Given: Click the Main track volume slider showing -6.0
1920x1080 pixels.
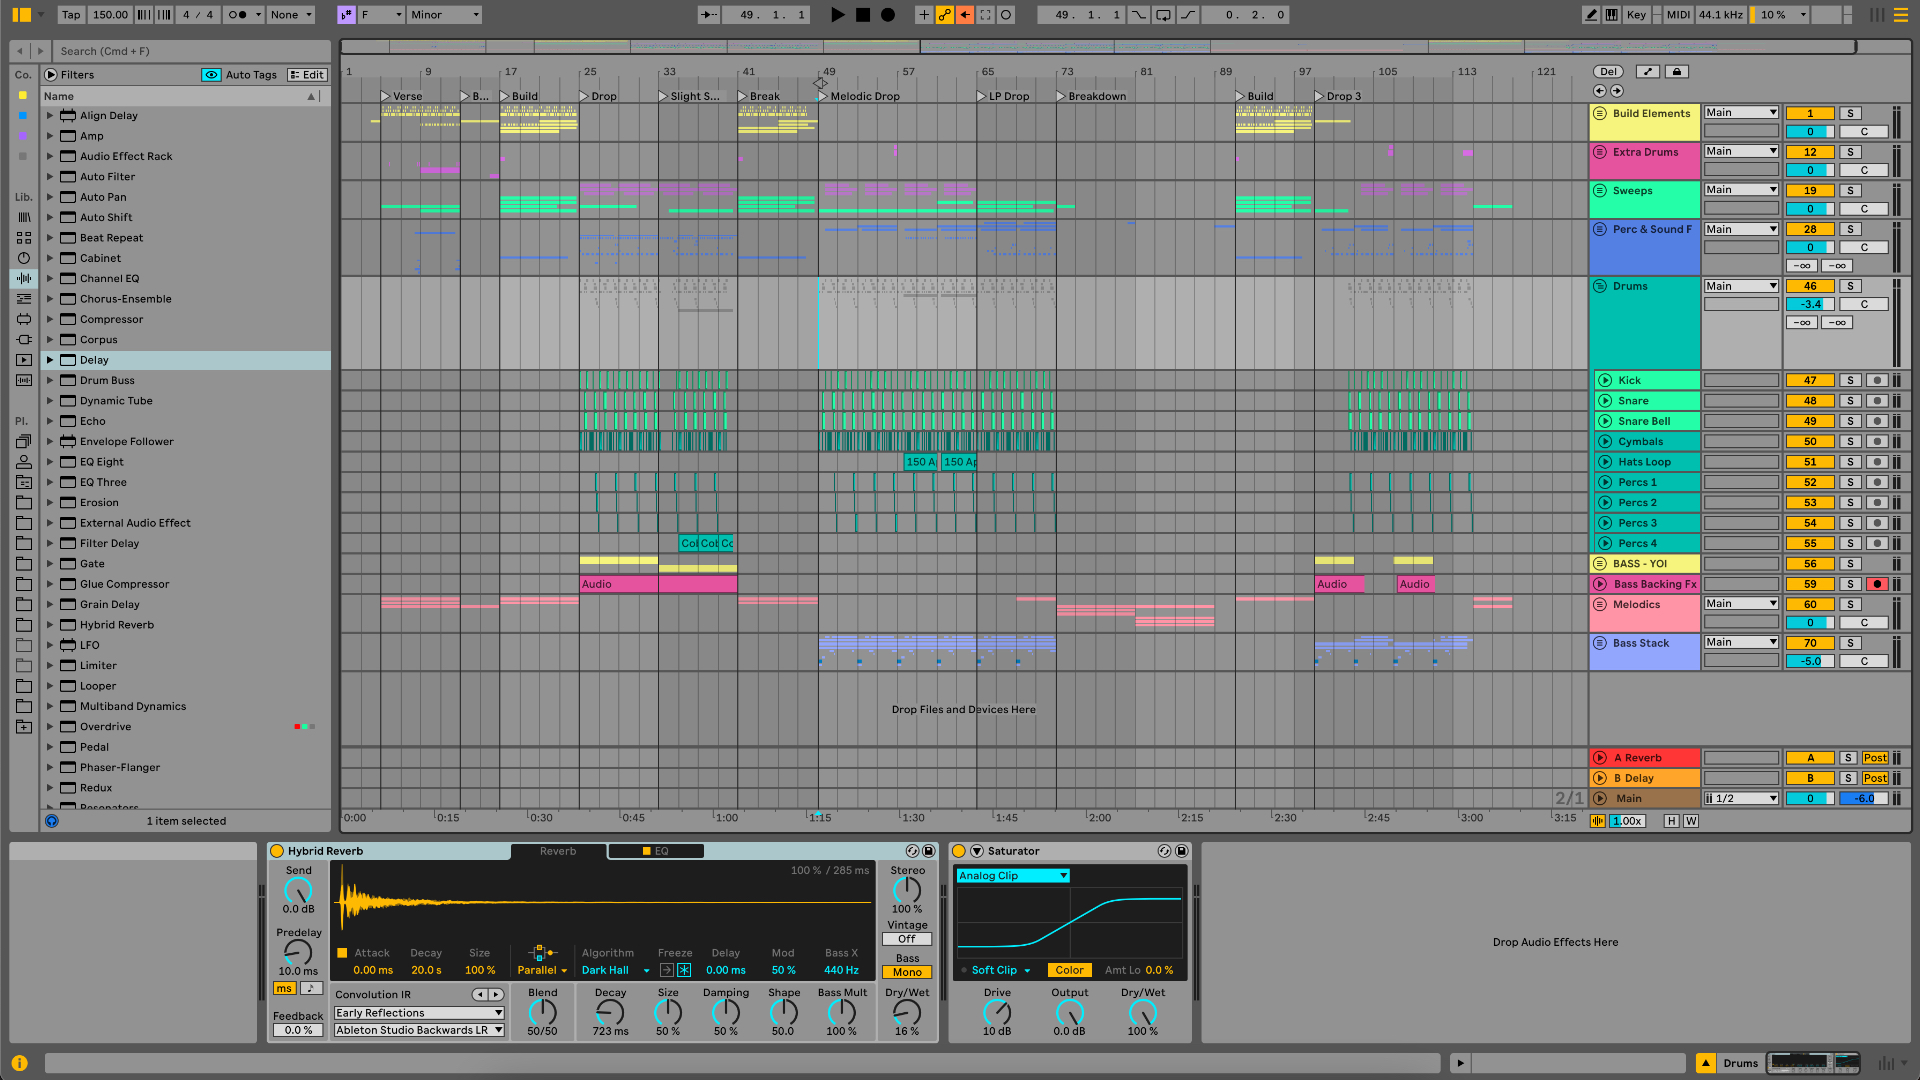Looking at the screenshot, I should pos(1862,798).
